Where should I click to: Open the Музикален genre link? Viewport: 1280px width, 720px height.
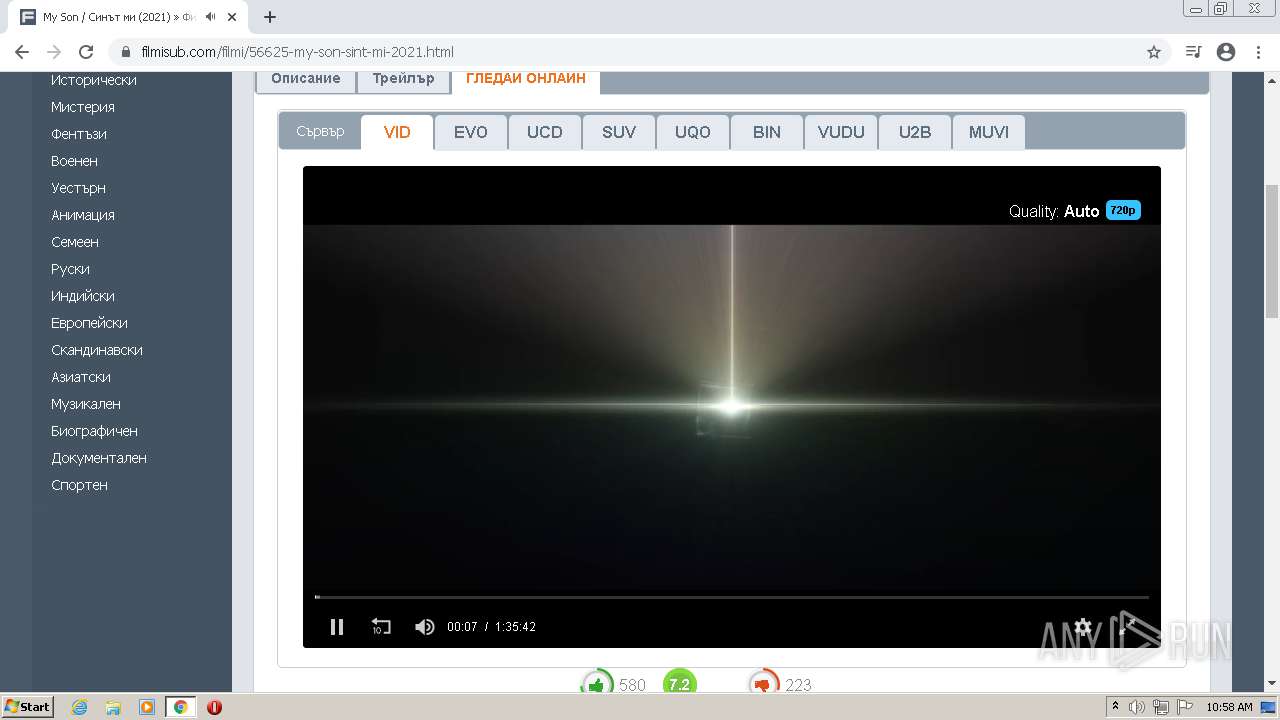click(x=86, y=404)
